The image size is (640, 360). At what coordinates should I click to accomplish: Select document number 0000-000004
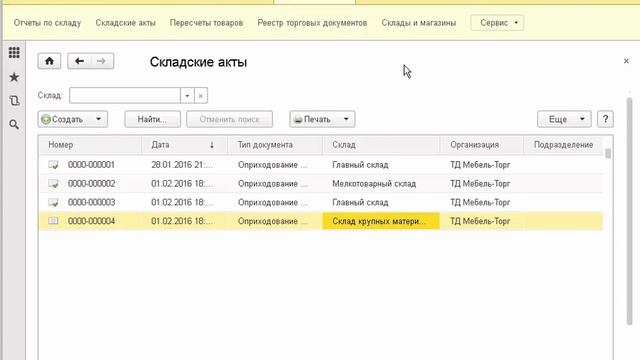[x=91, y=221]
